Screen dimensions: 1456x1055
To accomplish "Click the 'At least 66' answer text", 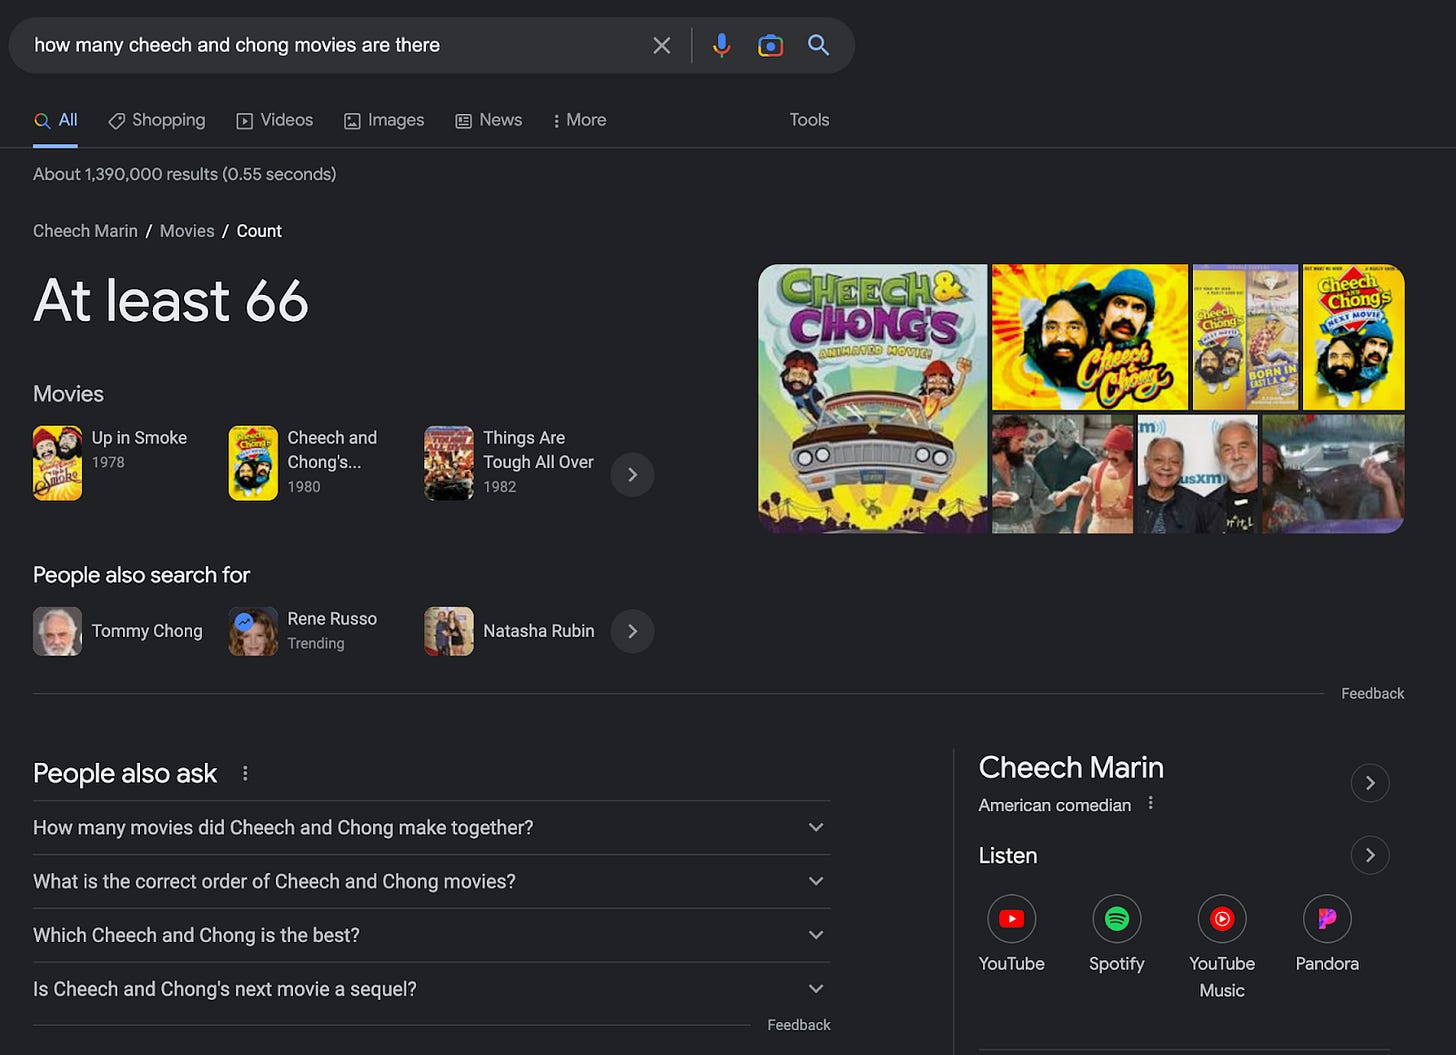I will click(171, 301).
